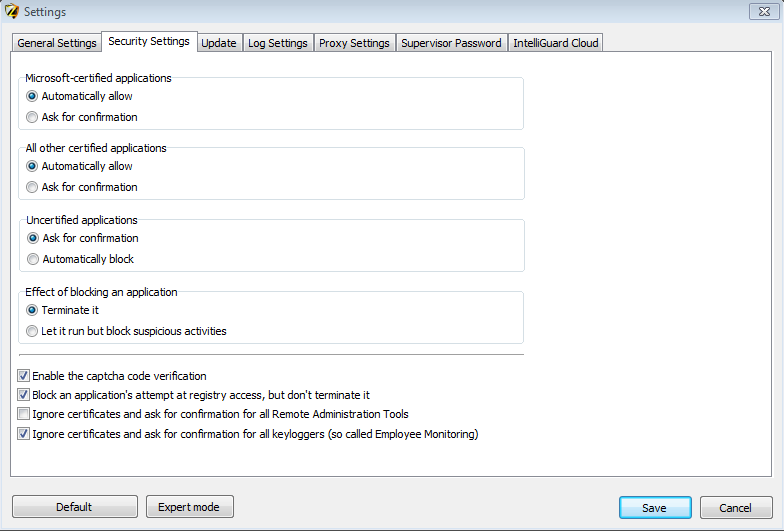Choose Let it run but block suspicious activities
The width and height of the screenshot is (784, 531).
pyautogui.click(x=33, y=331)
